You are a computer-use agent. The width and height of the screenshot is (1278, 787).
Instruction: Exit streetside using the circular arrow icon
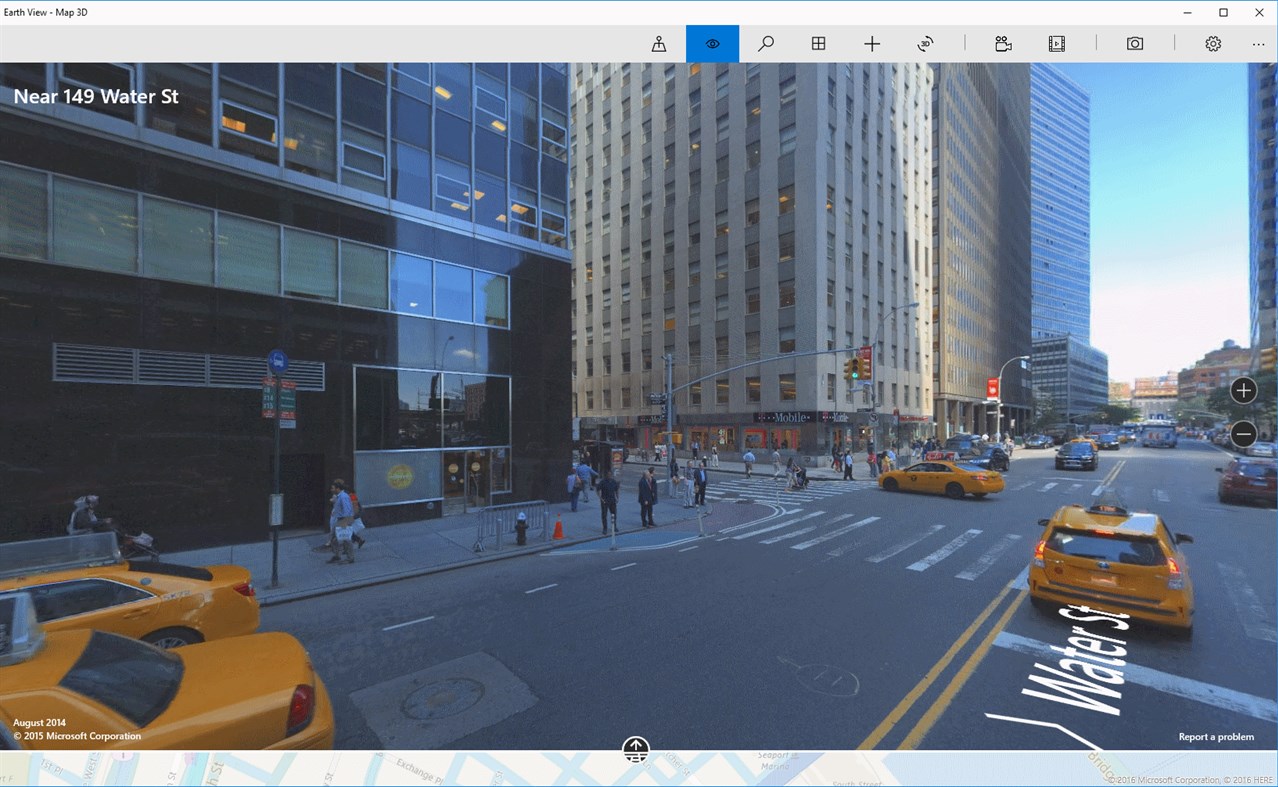click(x=925, y=43)
